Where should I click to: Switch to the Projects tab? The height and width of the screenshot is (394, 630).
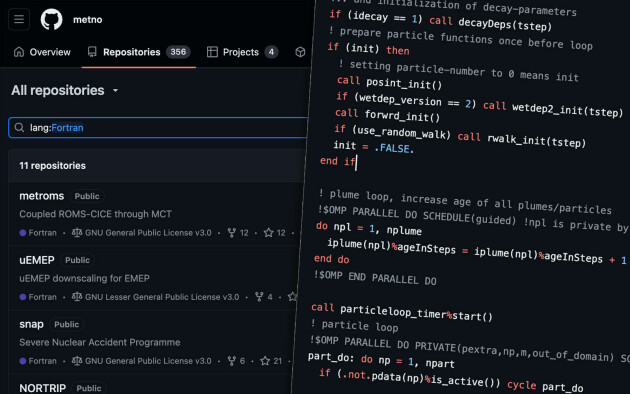(242, 52)
